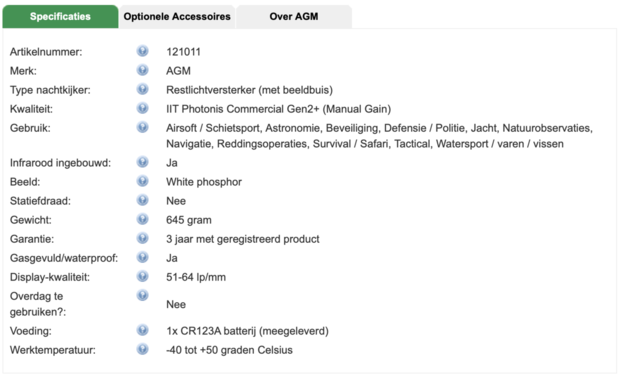Click the question icon beside Gebruik
Image resolution: width=620 pixels, height=376 pixels.
[142, 127]
